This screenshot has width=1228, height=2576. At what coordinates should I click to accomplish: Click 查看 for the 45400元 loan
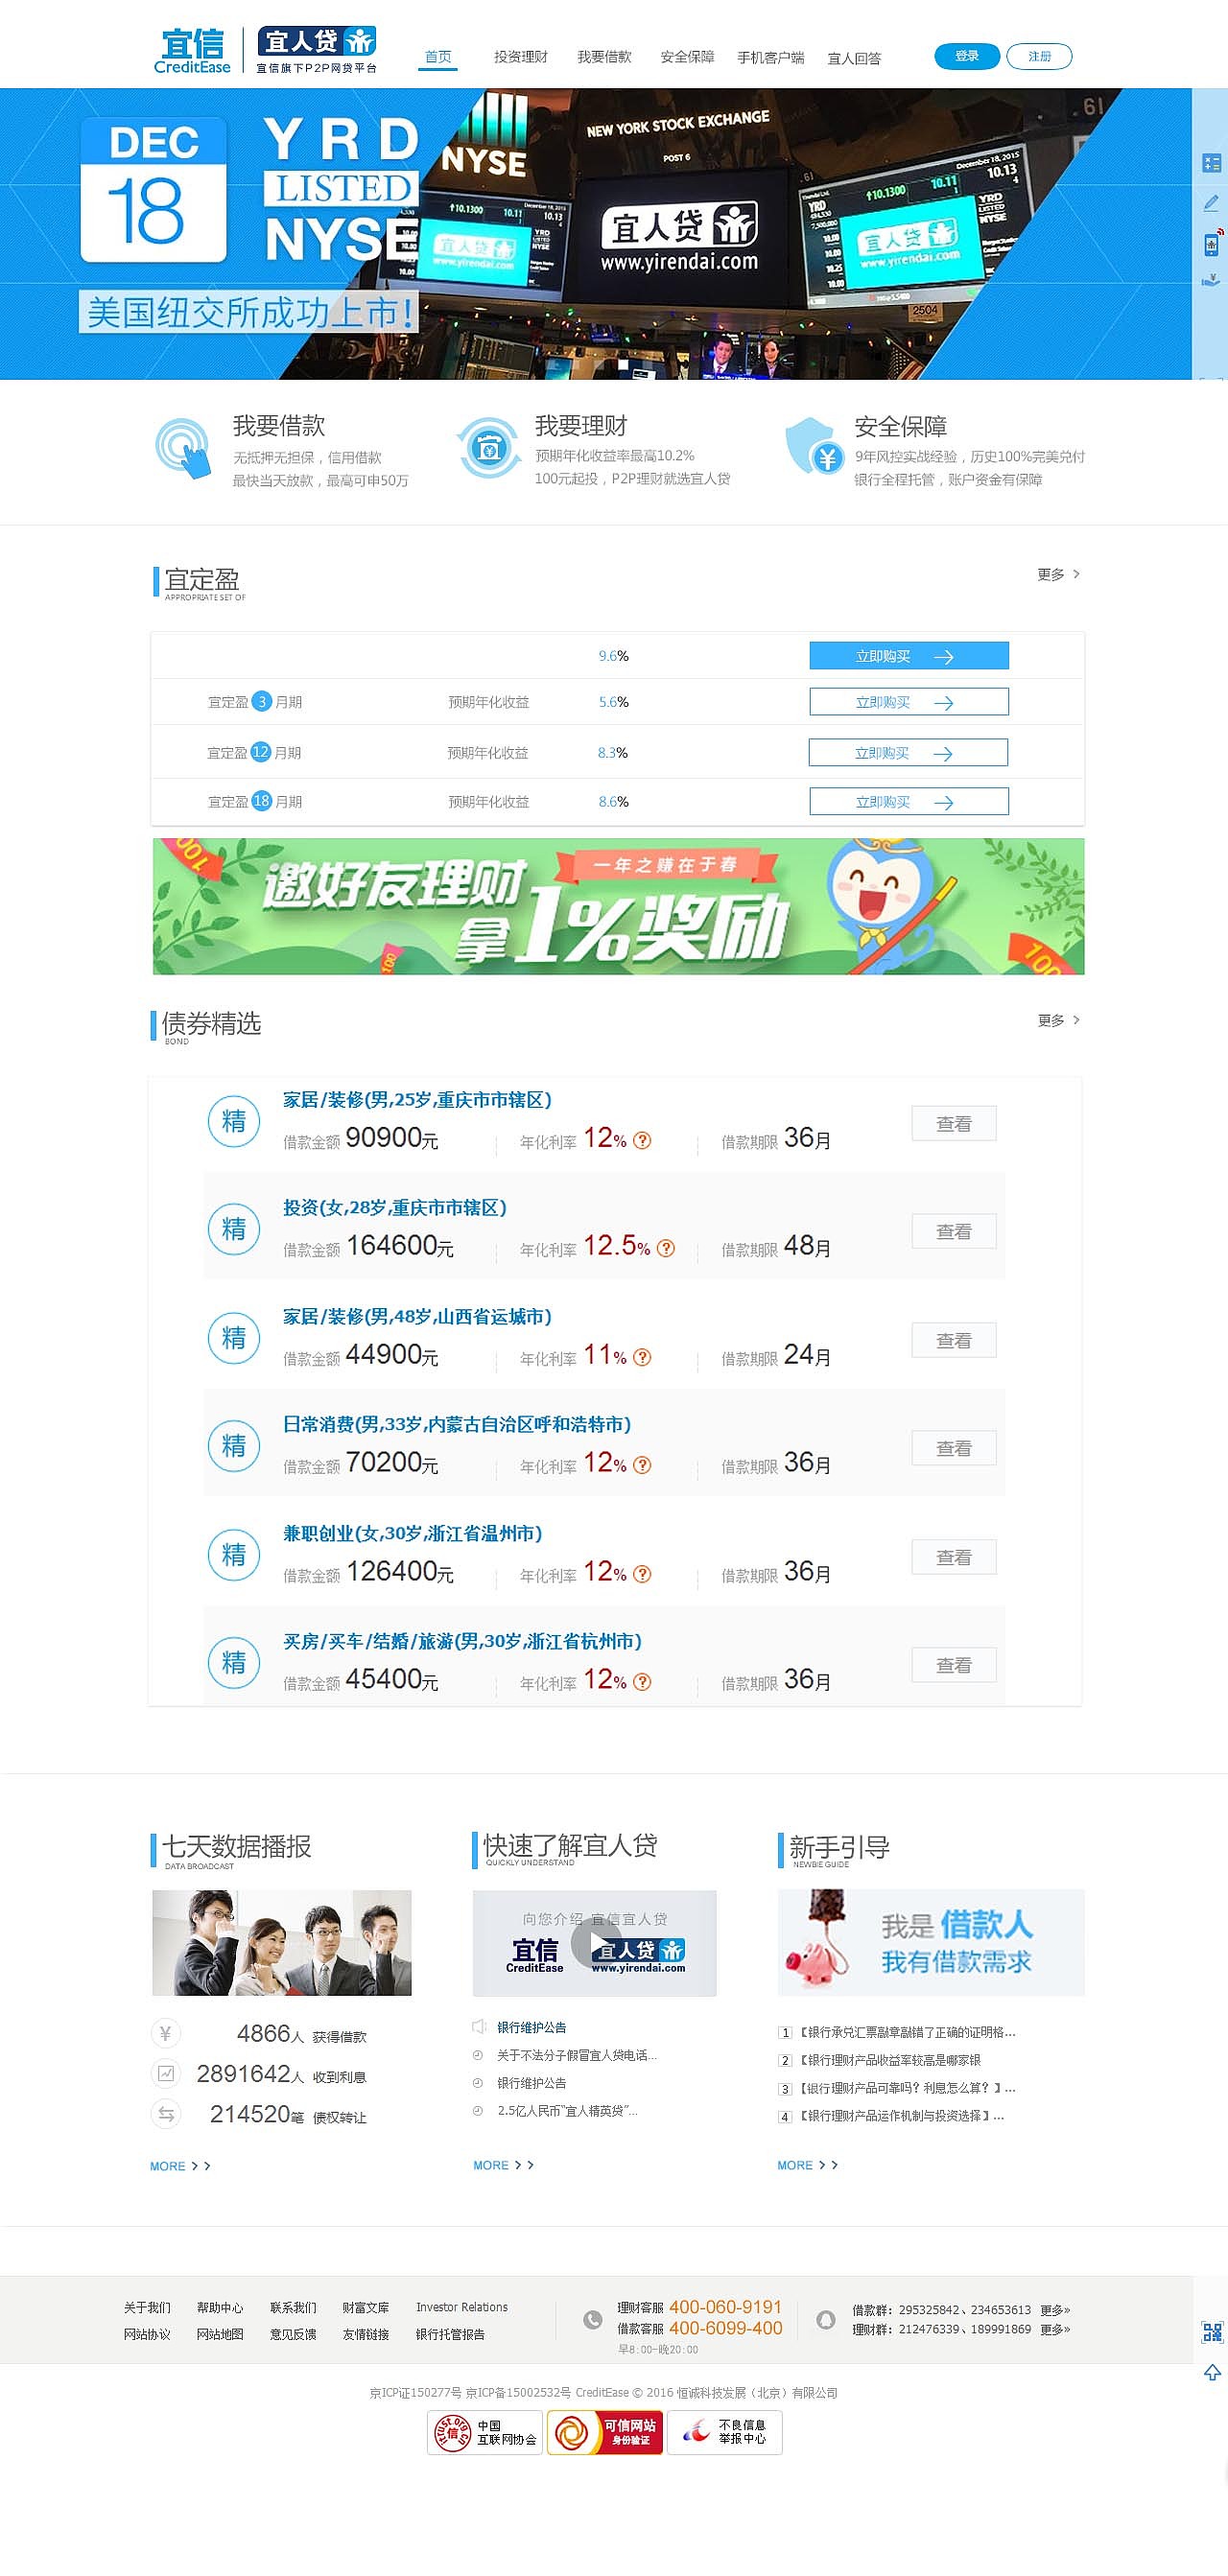coord(954,1665)
